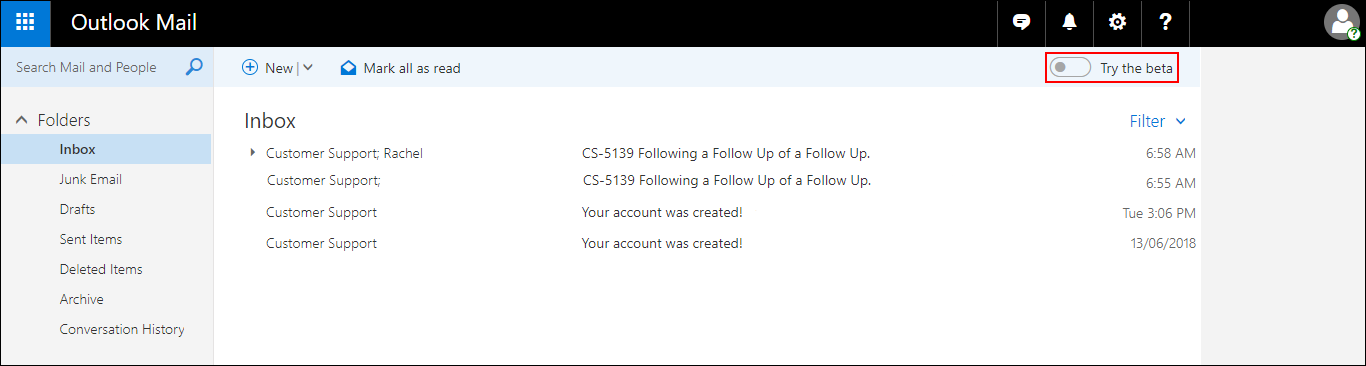Open the Skype chat icon
Image resolution: width=1366 pixels, height=366 pixels.
[x=1021, y=23]
